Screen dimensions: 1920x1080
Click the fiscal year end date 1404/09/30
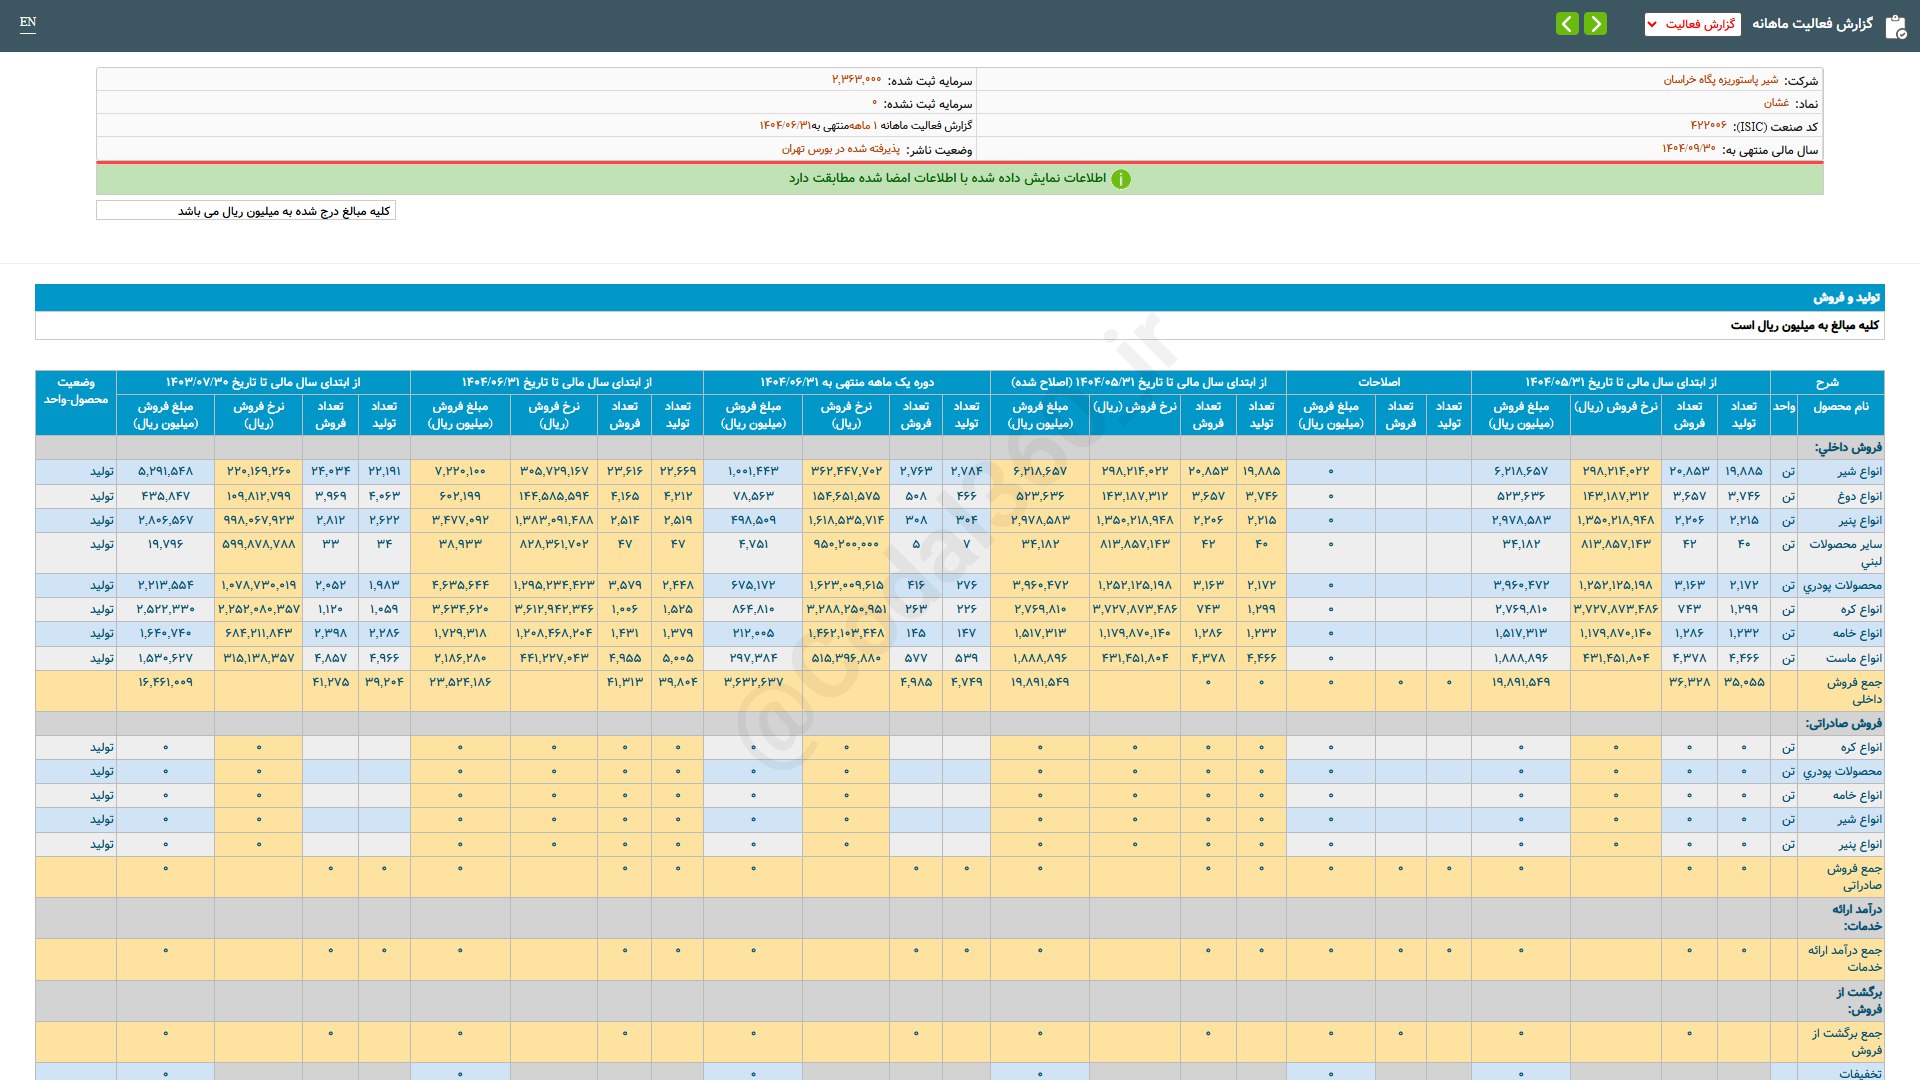[x=1688, y=149]
